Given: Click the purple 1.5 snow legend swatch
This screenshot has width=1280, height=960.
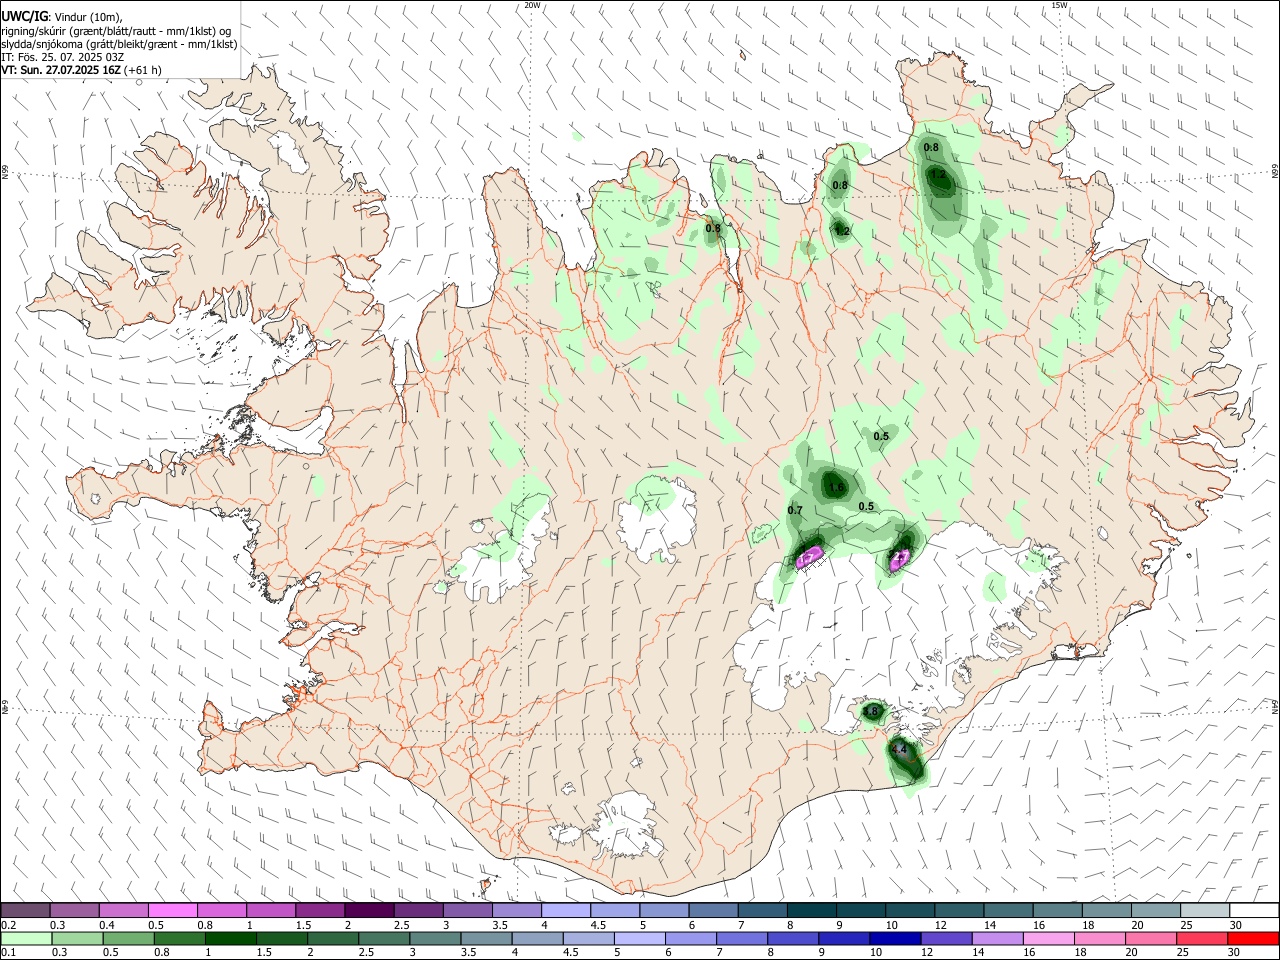Looking at the screenshot, I should point(320,910).
